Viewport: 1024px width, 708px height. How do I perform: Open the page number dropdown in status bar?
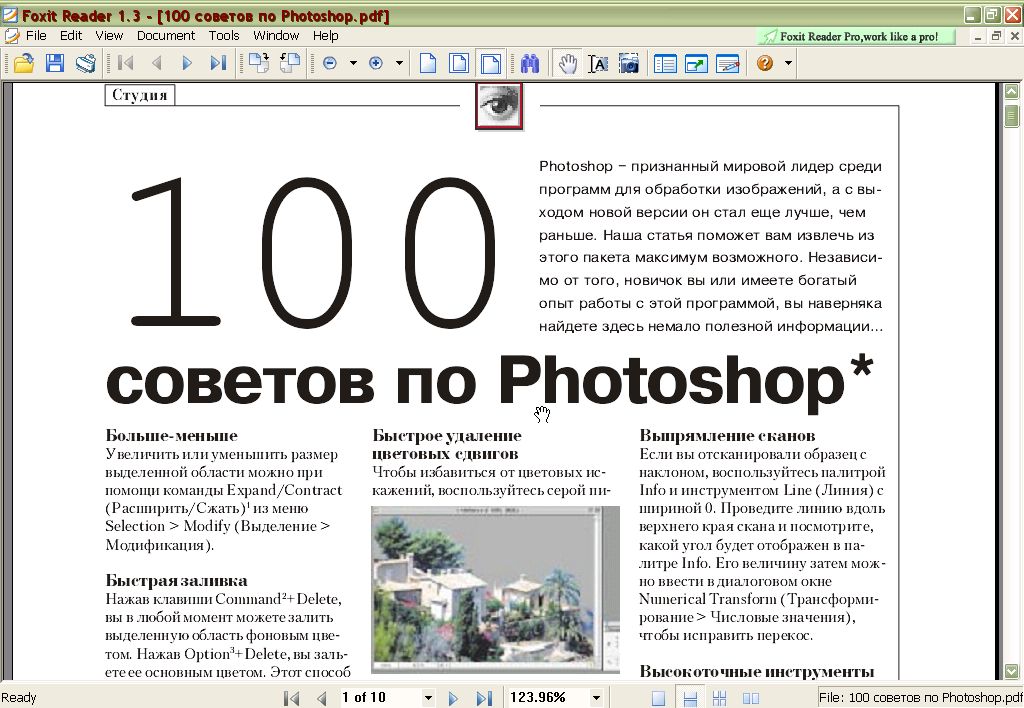(428, 698)
